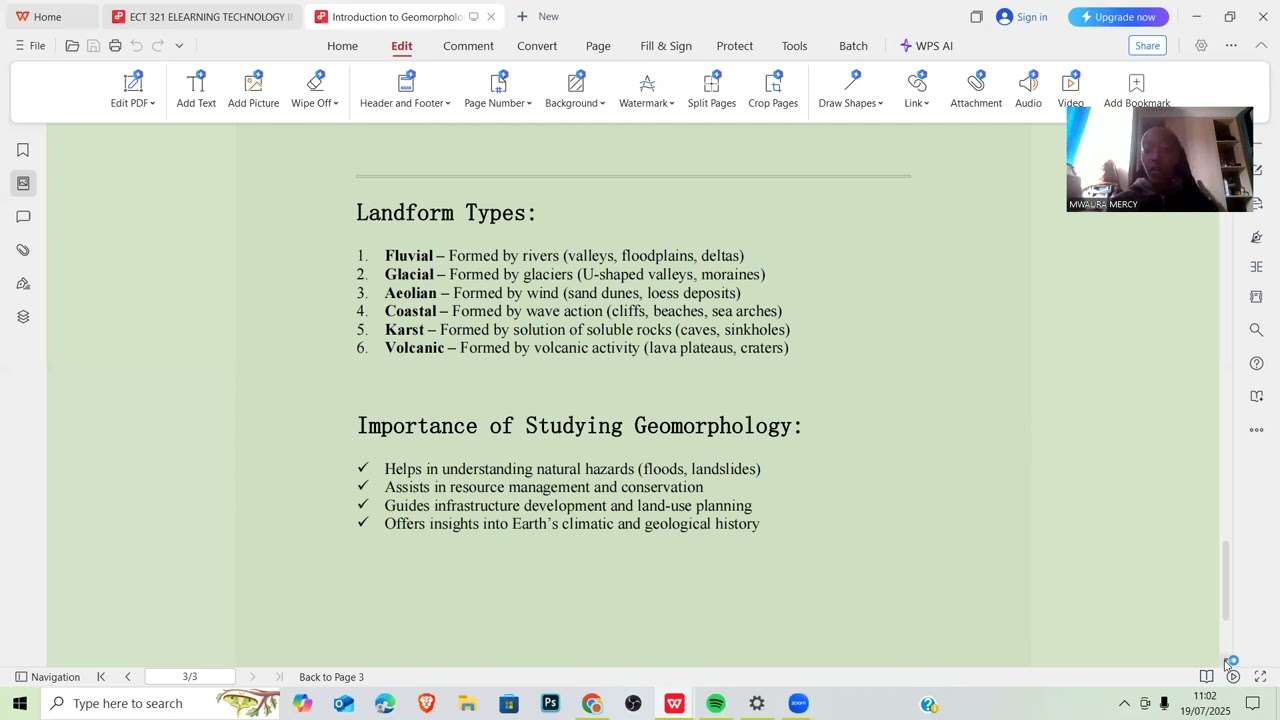The width and height of the screenshot is (1280, 720).
Task: Collapse the ribbon with the chevron
Action: 1261,46
